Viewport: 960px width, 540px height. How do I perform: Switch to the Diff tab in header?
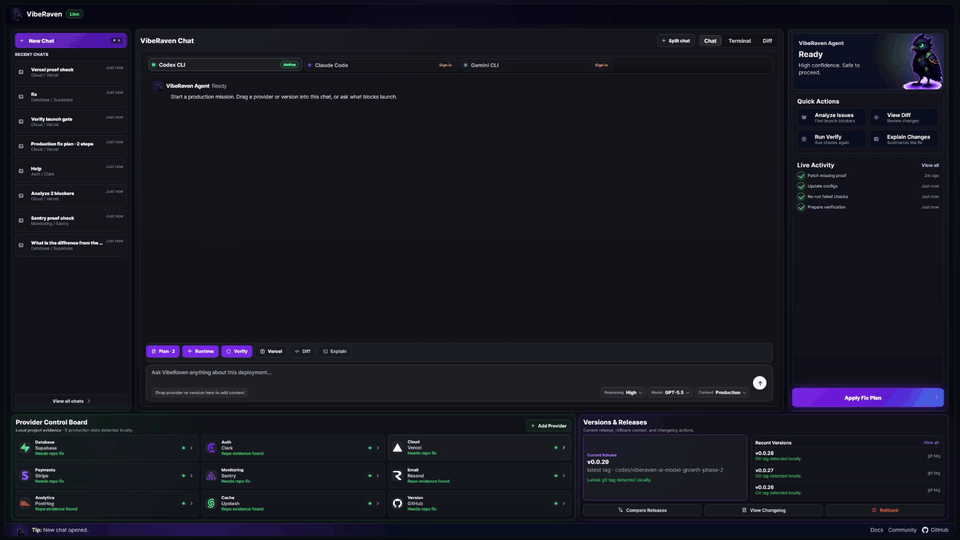[767, 41]
